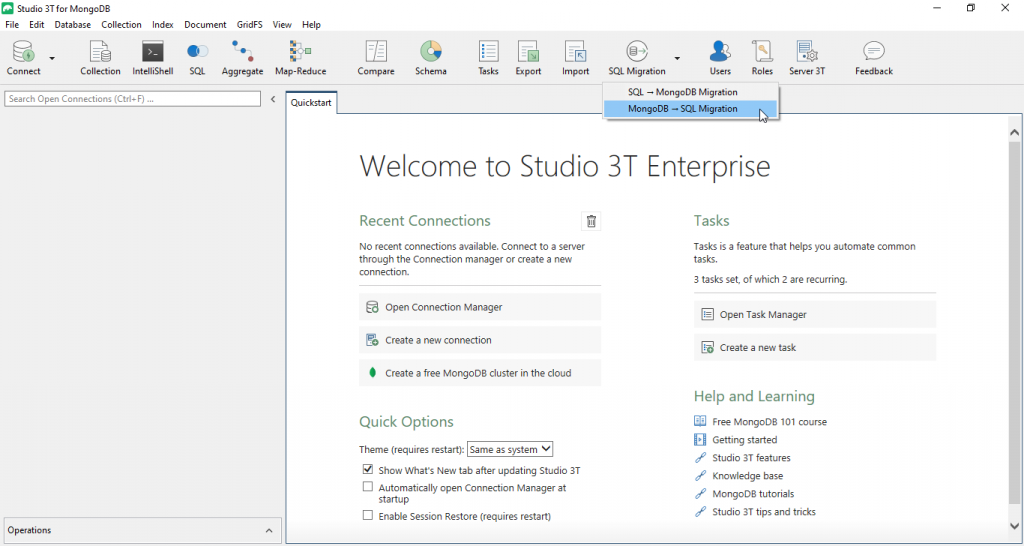
Task: Select MongoDB → SQL Migration menu entry
Action: (682, 109)
